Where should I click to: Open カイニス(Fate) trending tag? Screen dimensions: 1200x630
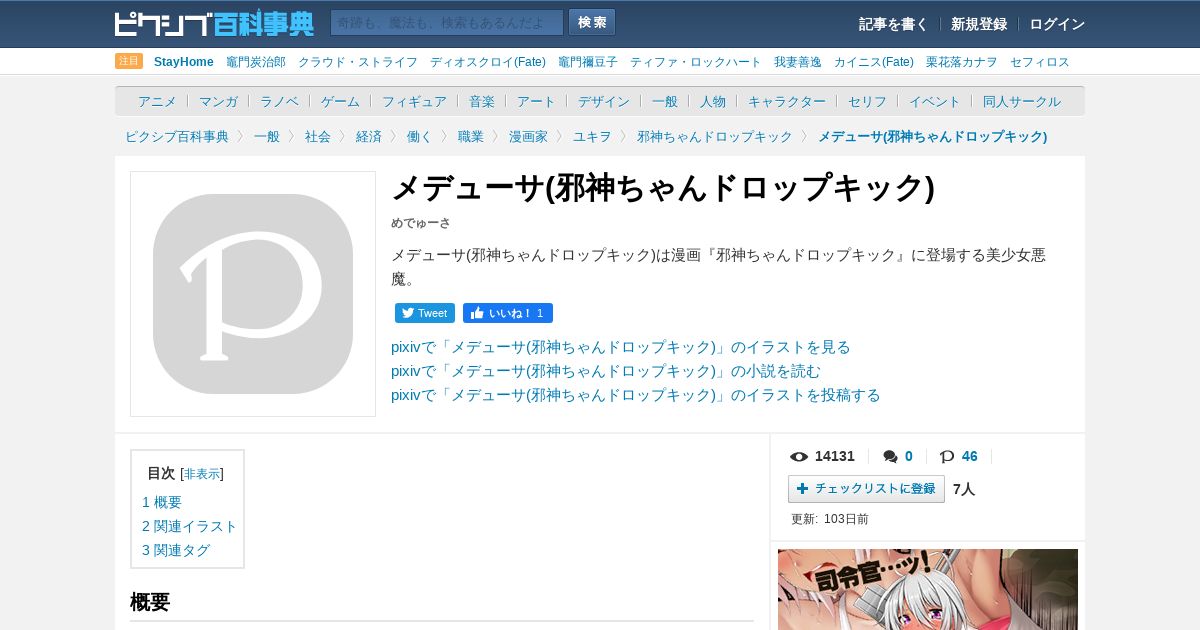(874, 62)
